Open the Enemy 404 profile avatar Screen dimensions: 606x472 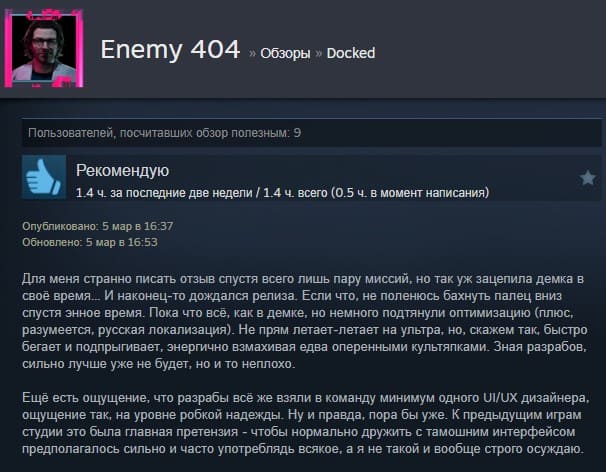44,49
